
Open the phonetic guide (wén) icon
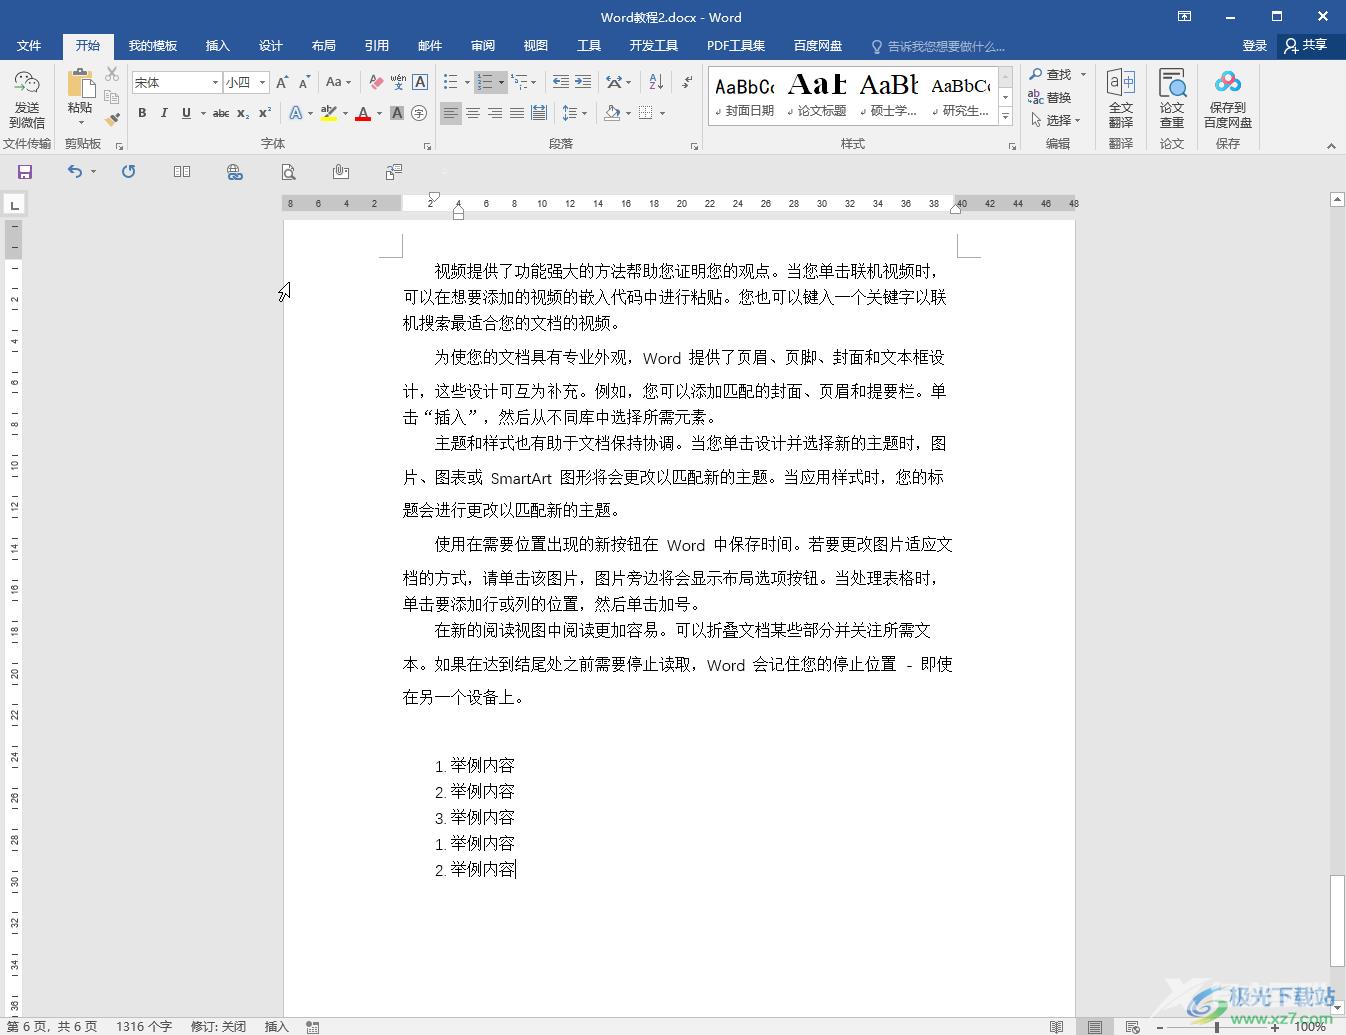coord(398,82)
